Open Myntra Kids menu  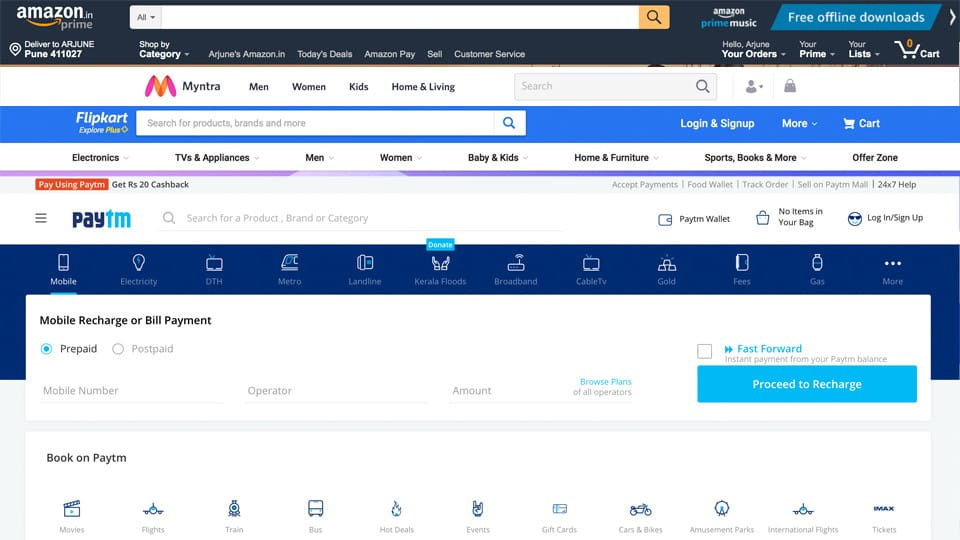tap(359, 87)
